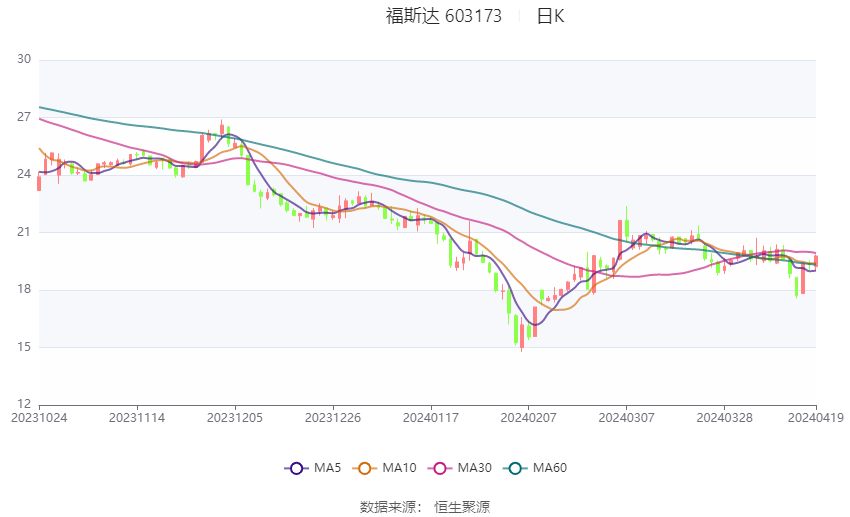Click the y-axis value 24
850x517 pixels.
tap(24, 174)
